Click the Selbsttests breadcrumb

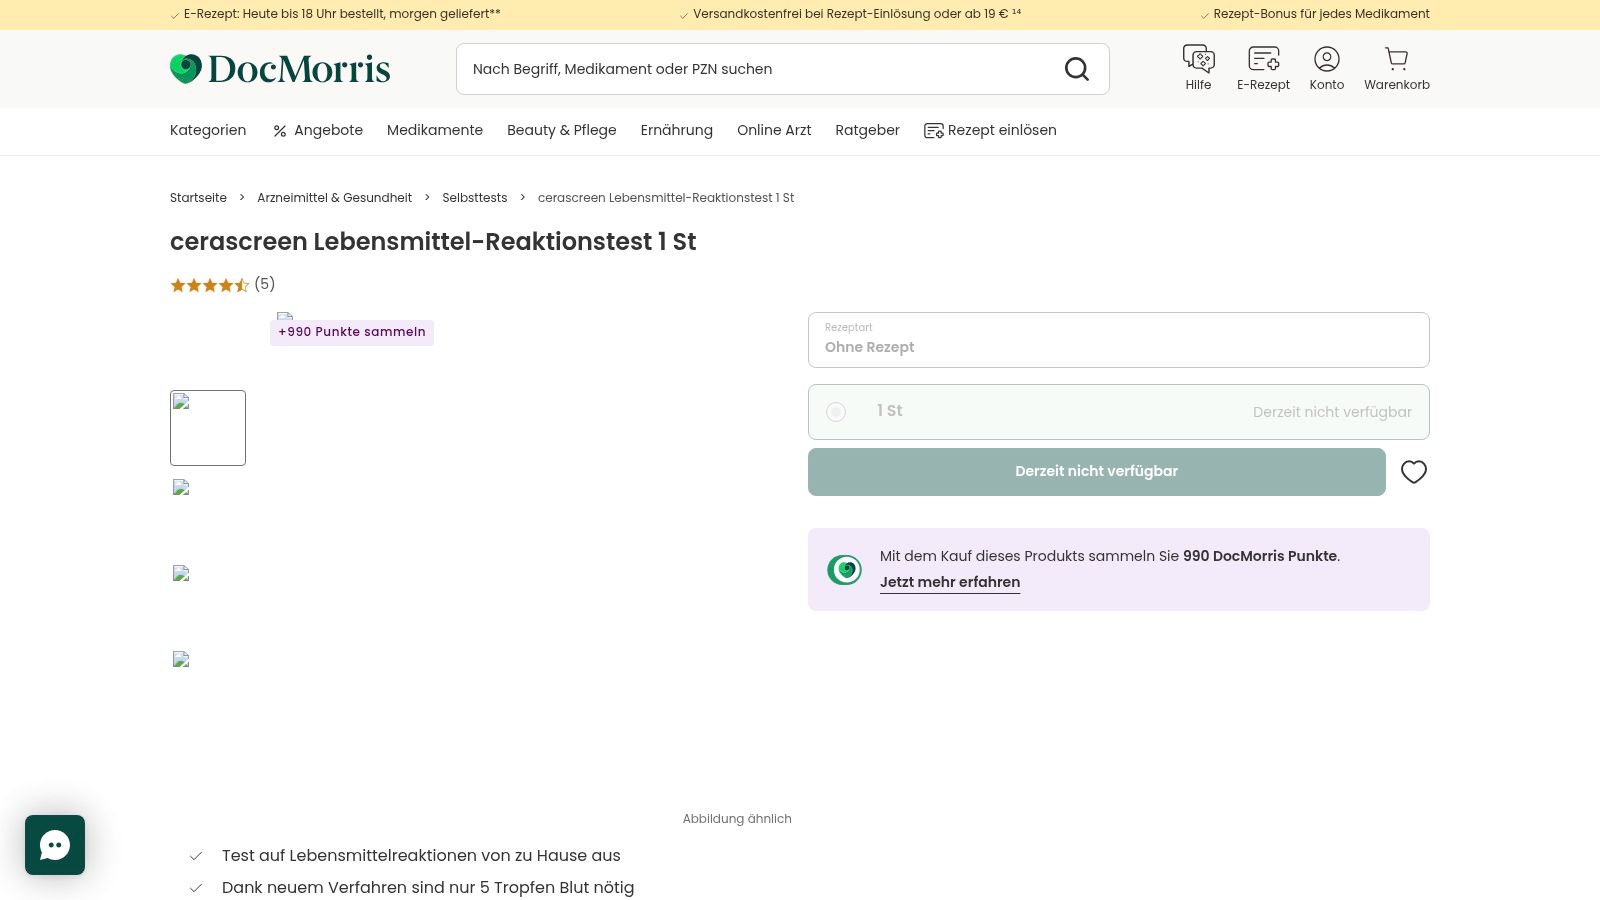point(475,198)
